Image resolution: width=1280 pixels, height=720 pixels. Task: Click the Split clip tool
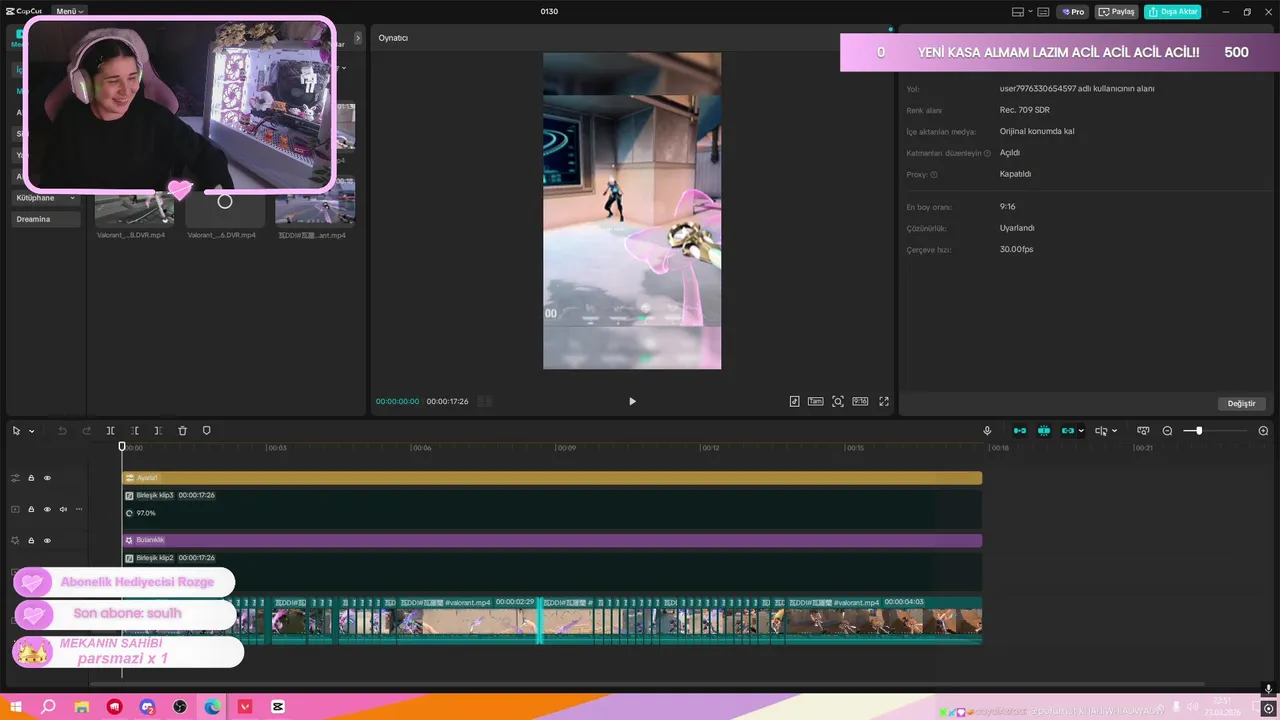[110, 431]
